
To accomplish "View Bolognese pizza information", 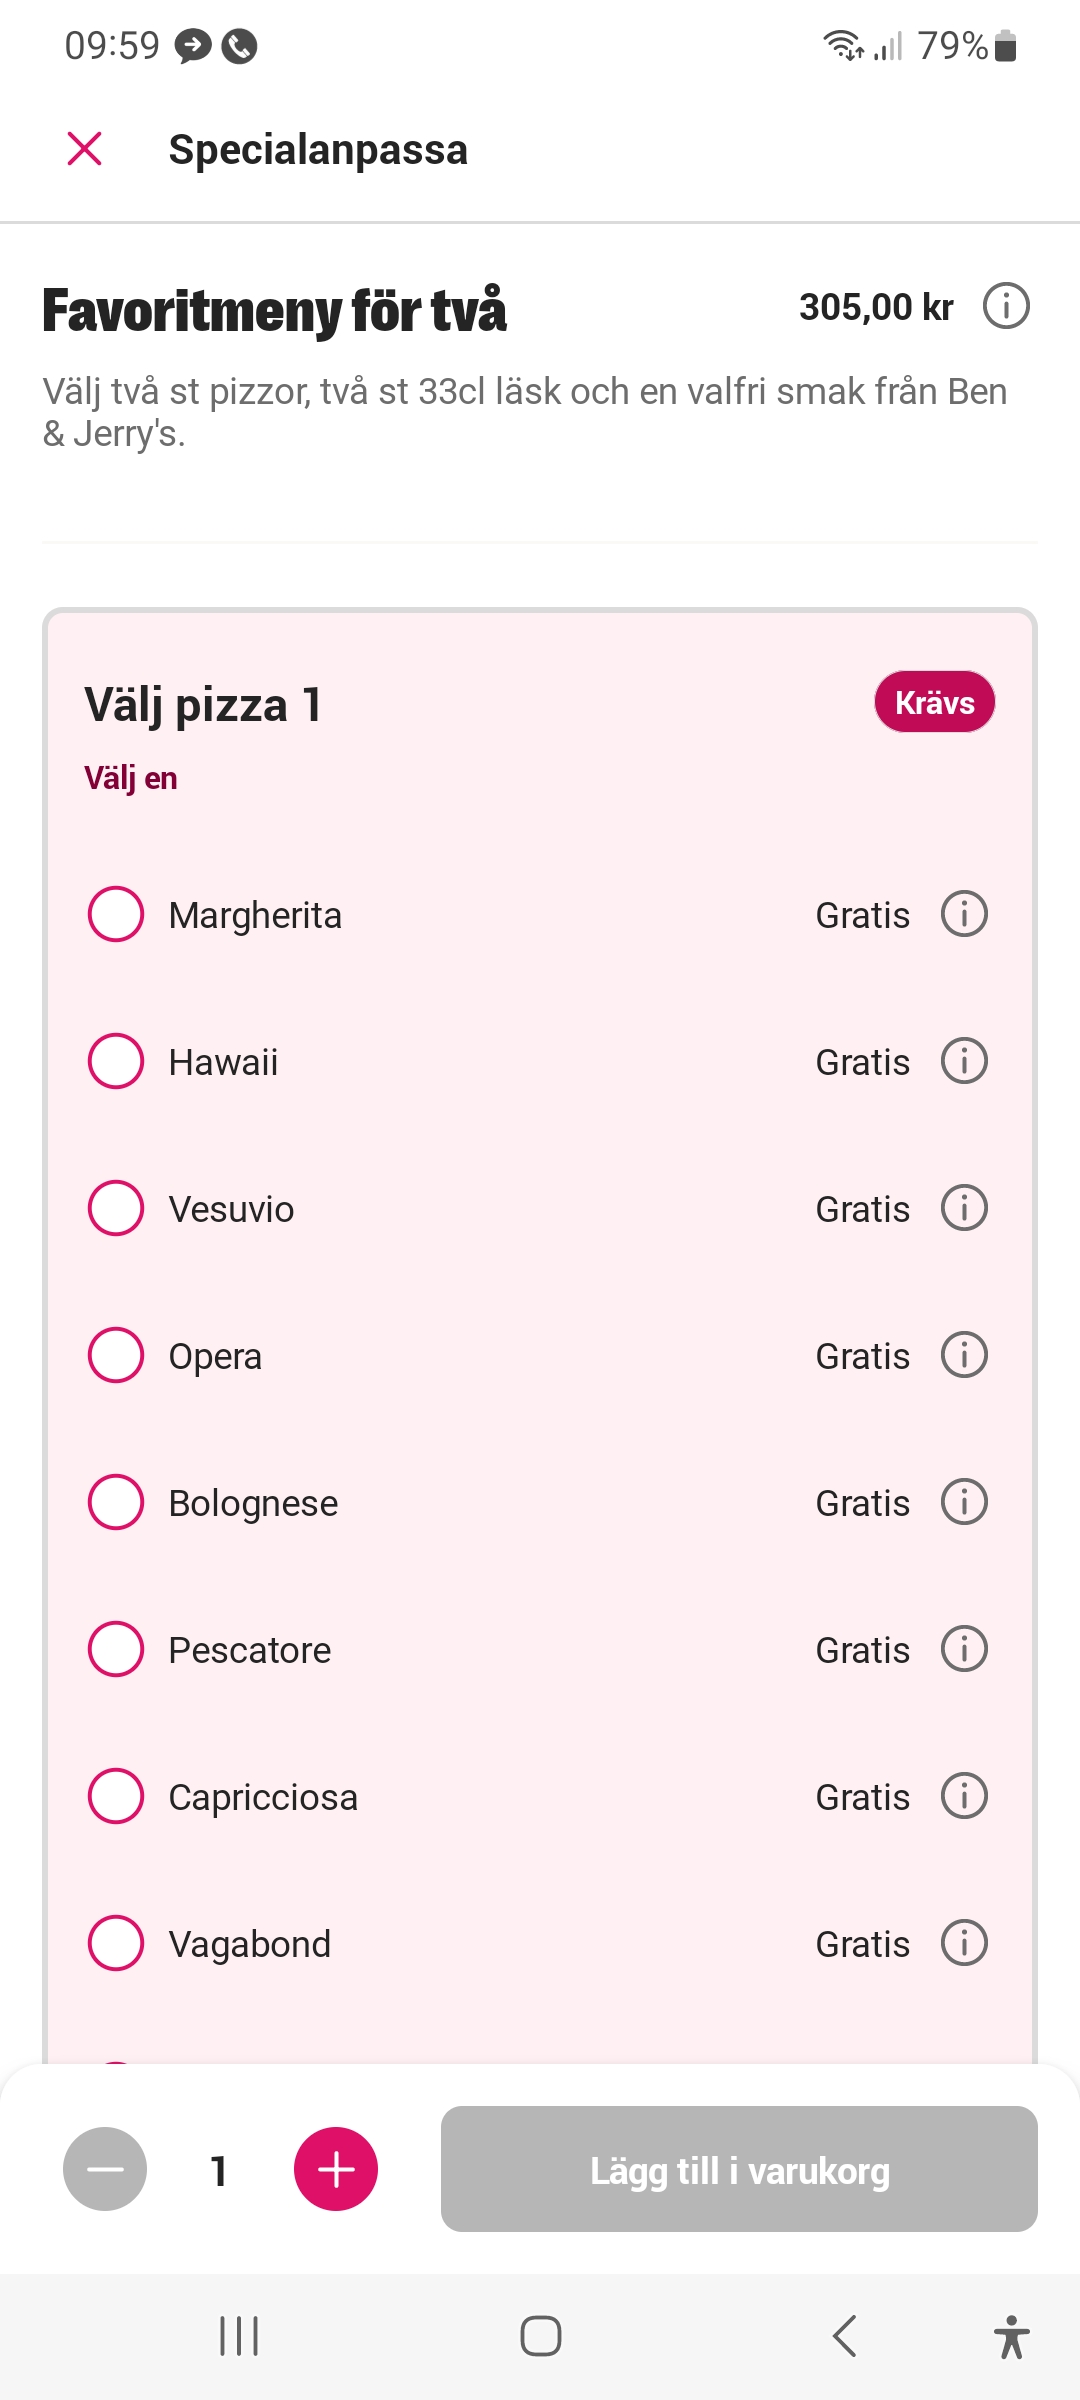I will pos(964,1502).
